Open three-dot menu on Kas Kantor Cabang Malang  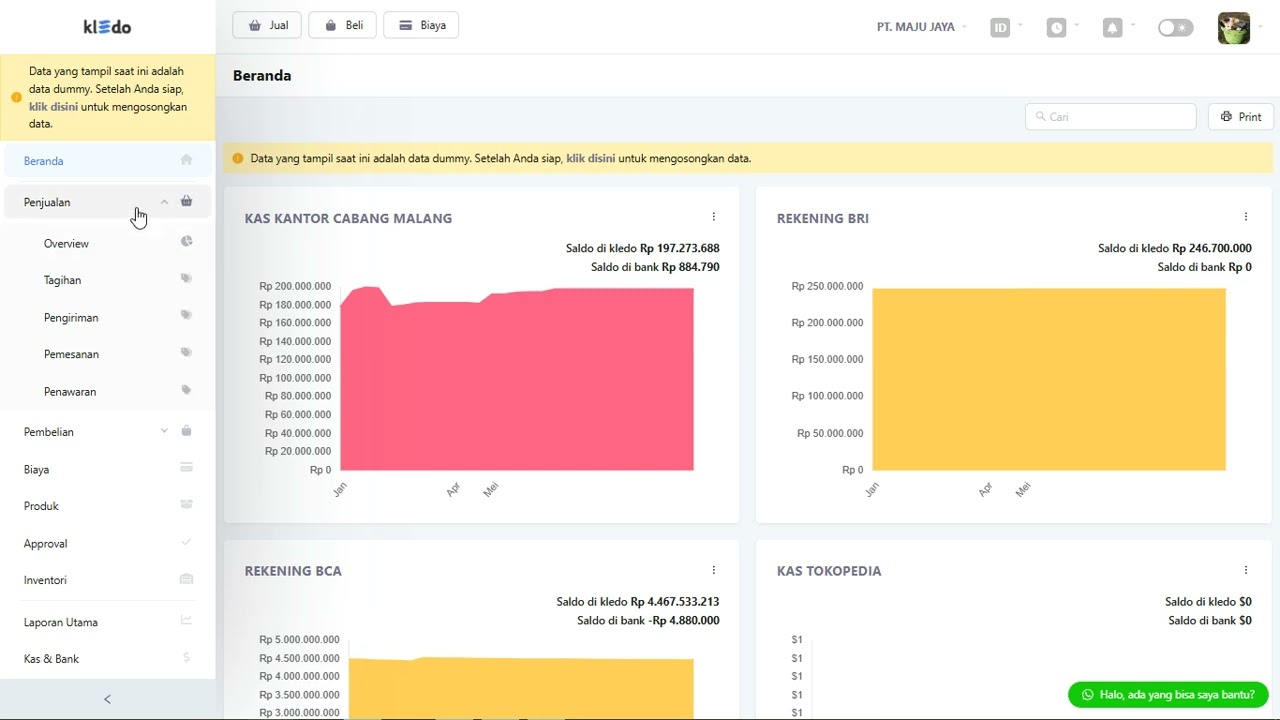click(714, 217)
